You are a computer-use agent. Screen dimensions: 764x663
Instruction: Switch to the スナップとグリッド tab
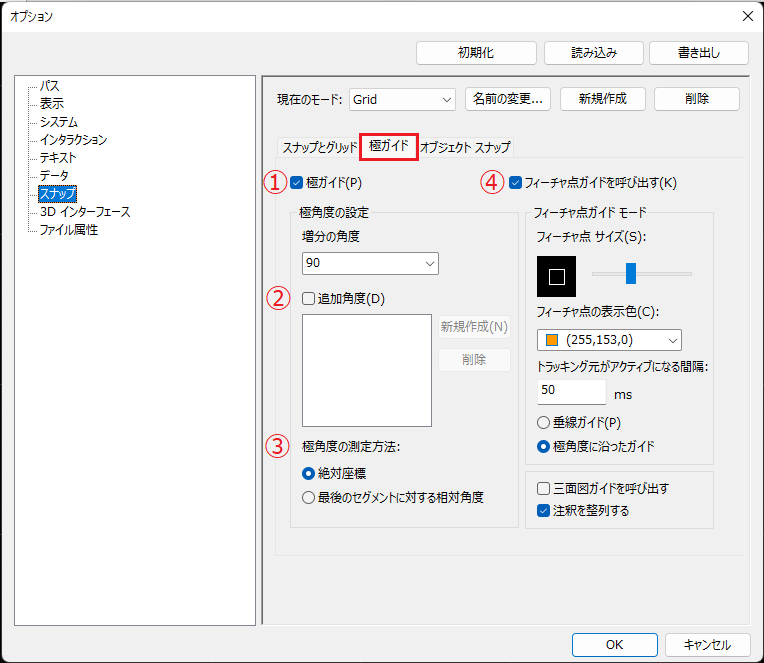click(x=319, y=147)
